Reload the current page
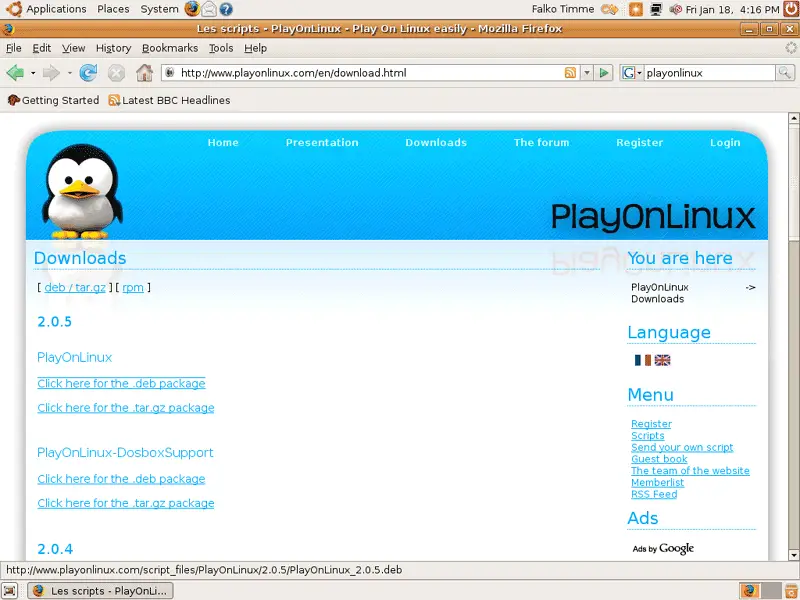800x600 pixels. click(x=88, y=73)
